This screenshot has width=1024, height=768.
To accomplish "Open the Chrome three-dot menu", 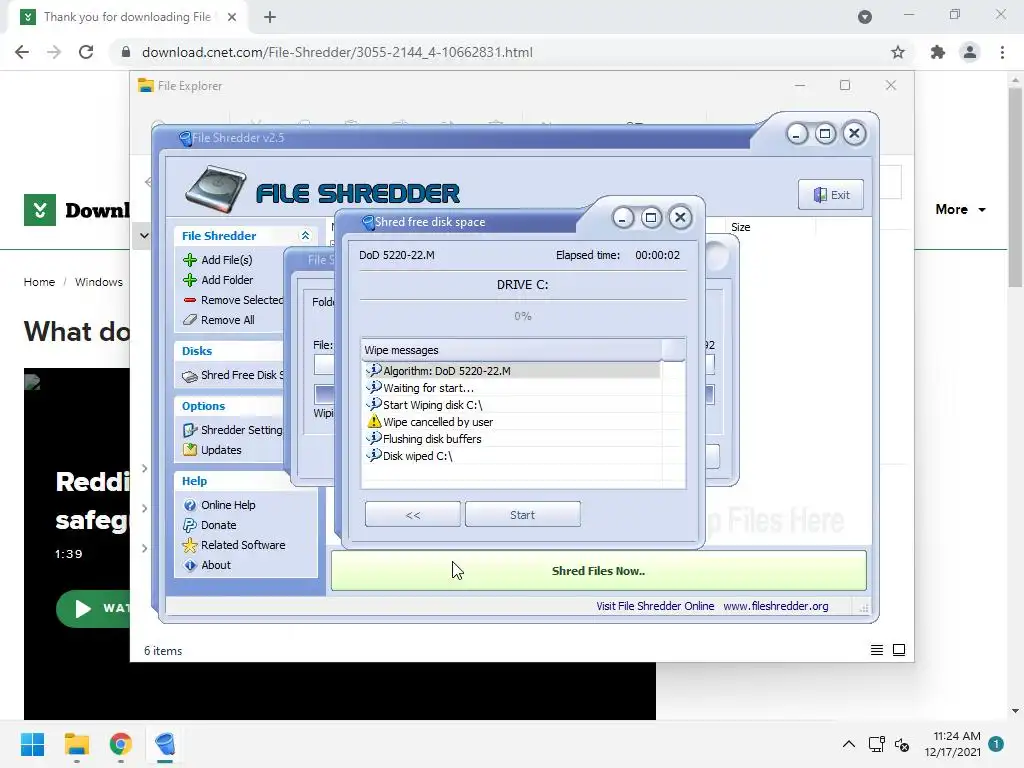I will pyautogui.click(x=1002, y=52).
